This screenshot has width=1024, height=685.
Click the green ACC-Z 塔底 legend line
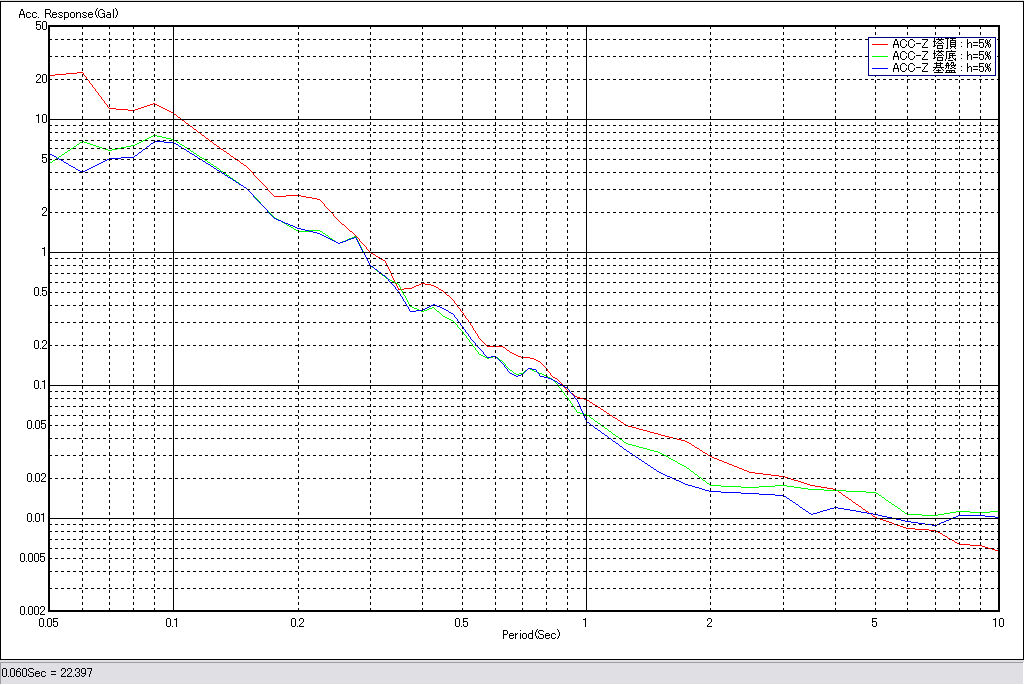coord(879,56)
